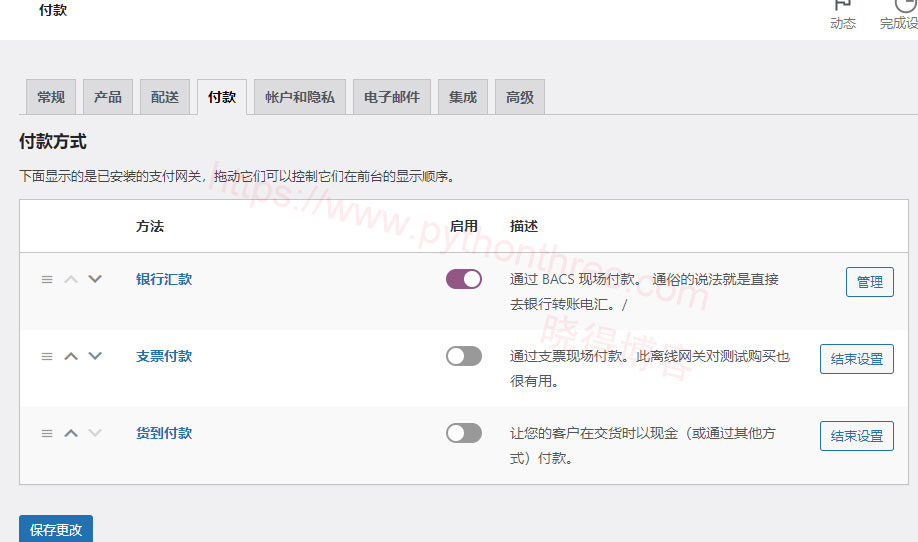
Task: Grab the drag handle for 货到付款
Action: click(47, 434)
